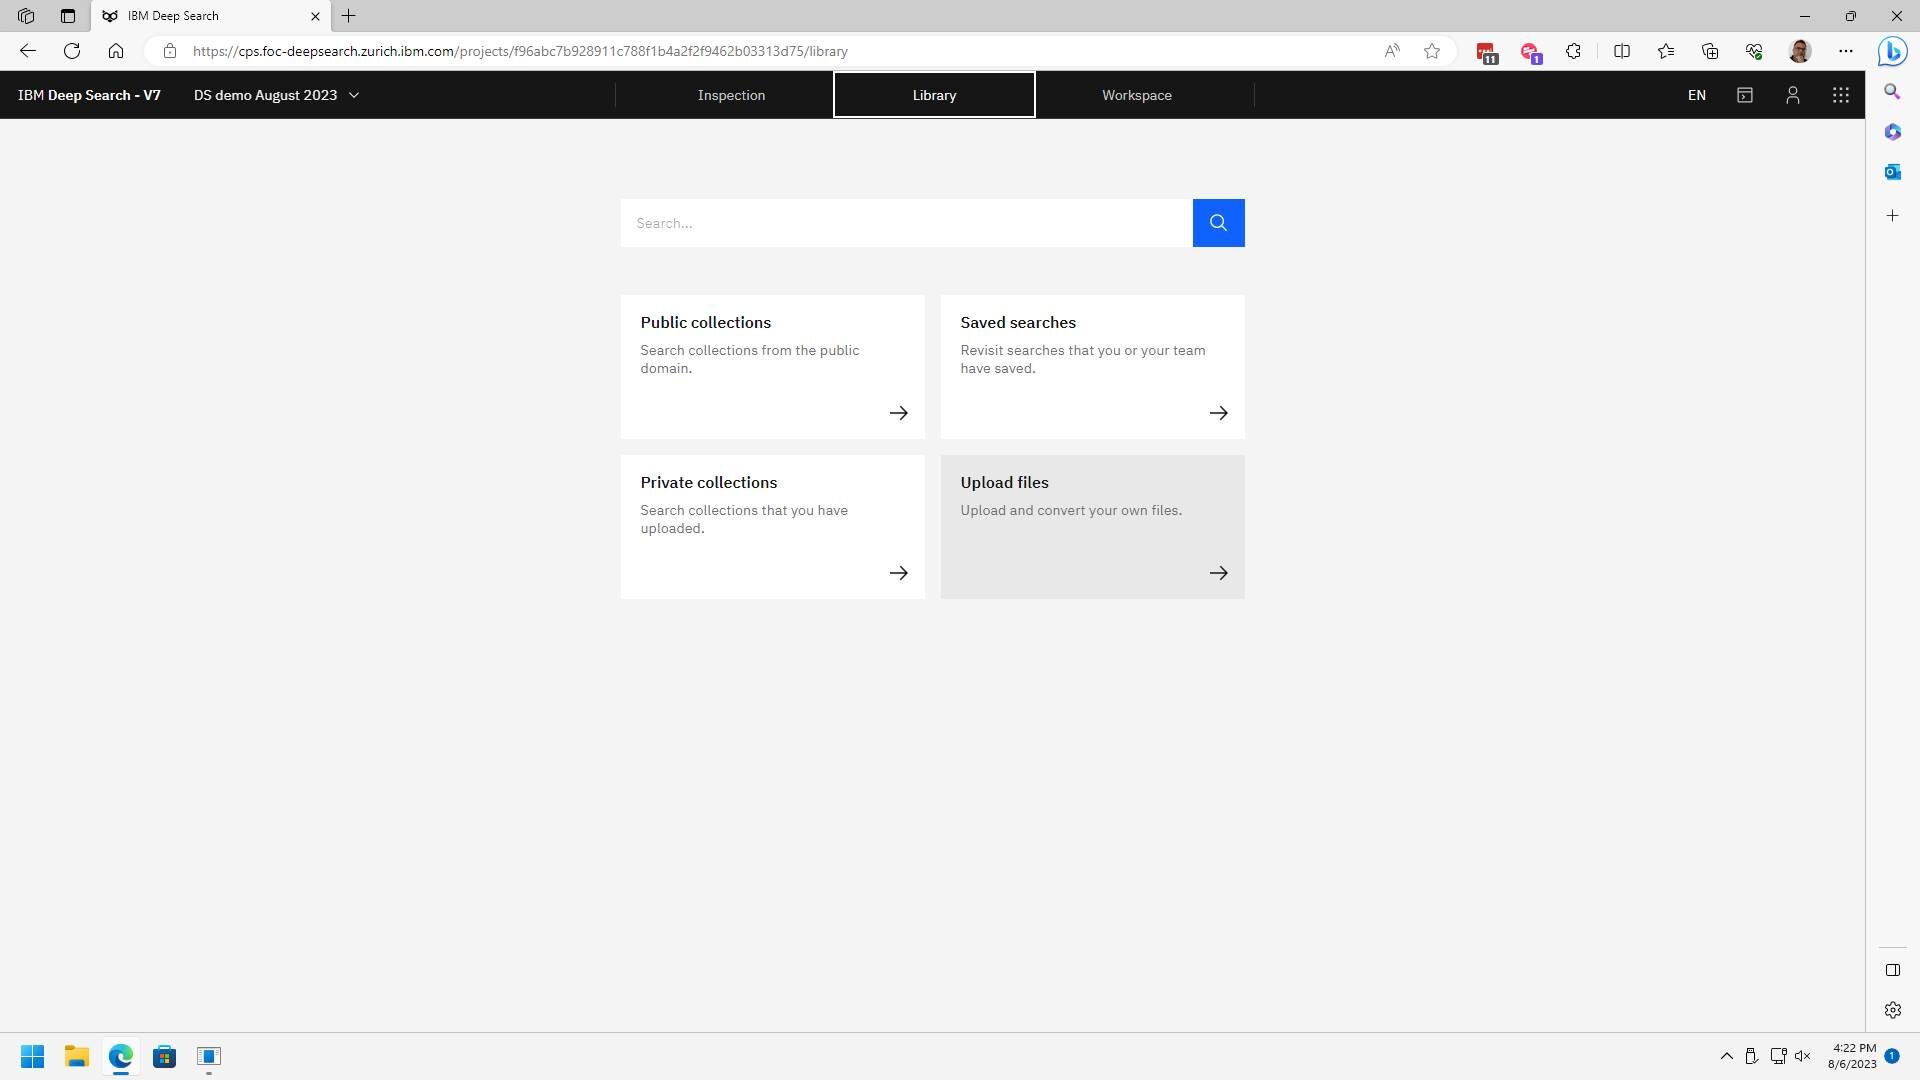Open Windows Start menu
The image size is (1920, 1080).
(32, 1057)
